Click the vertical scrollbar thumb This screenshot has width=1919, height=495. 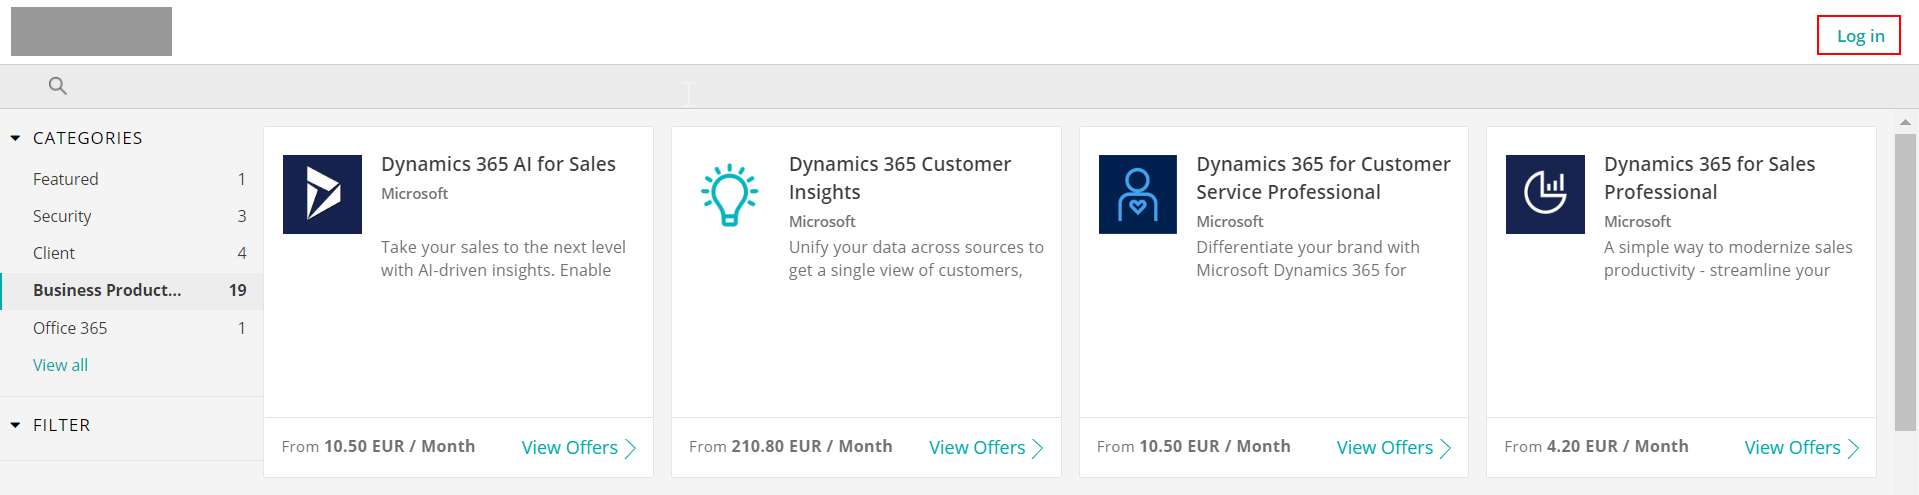tap(1905, 282)
